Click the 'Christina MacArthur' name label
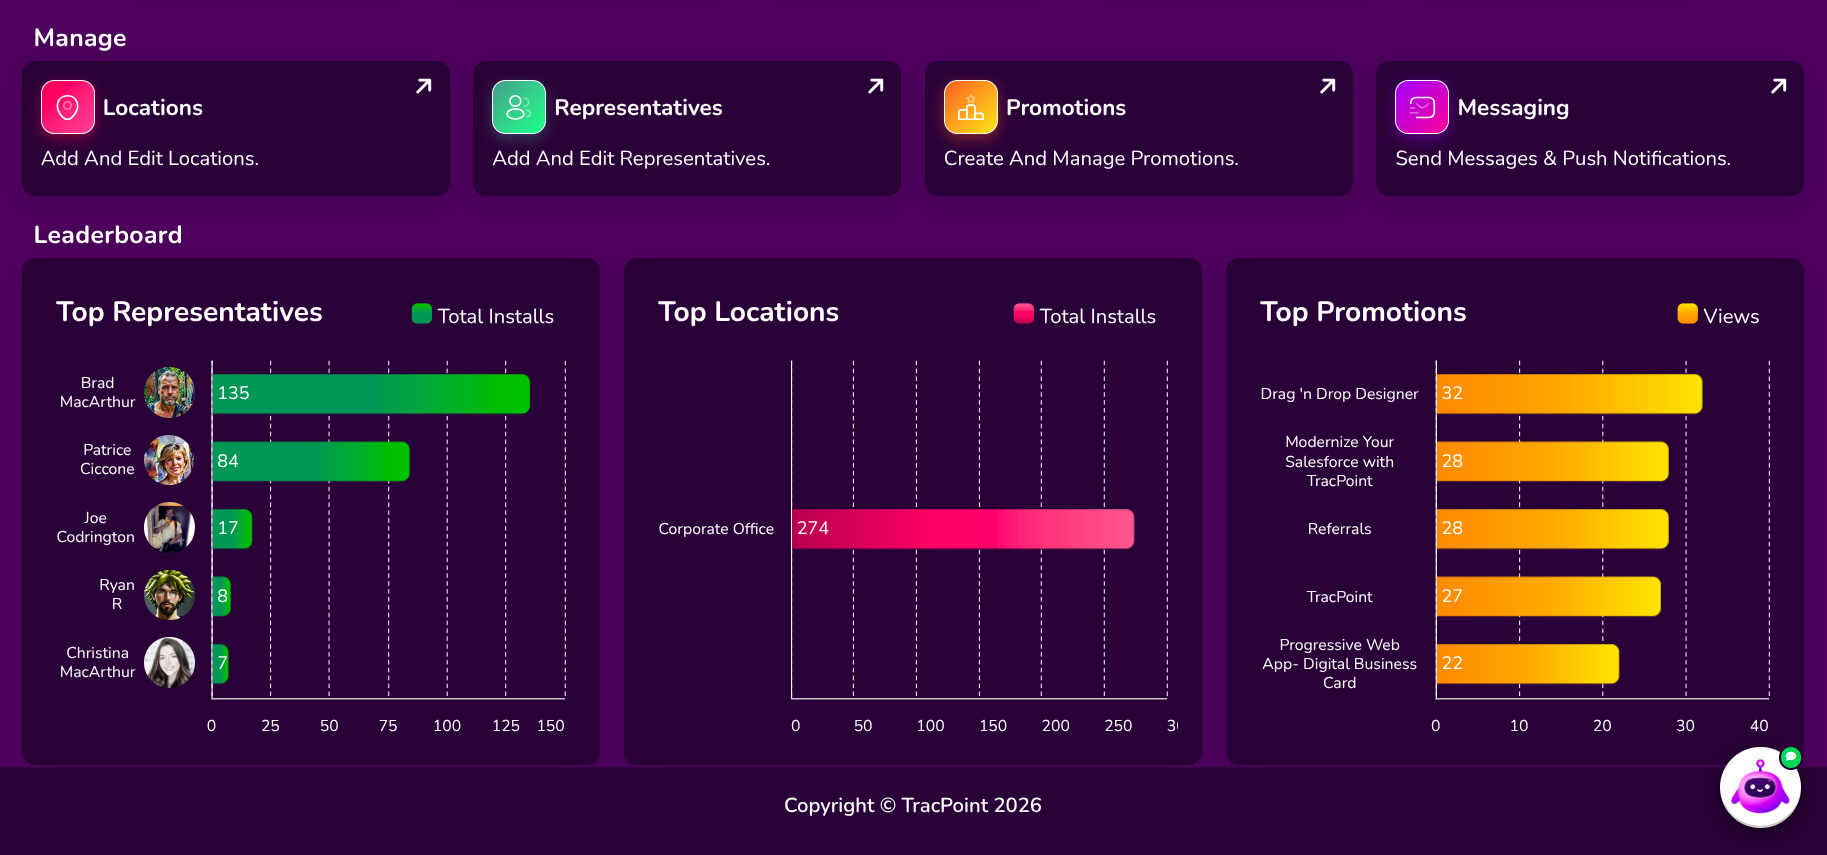The height and width of the screenshot is (855, 1827). [x=97, y=662]
